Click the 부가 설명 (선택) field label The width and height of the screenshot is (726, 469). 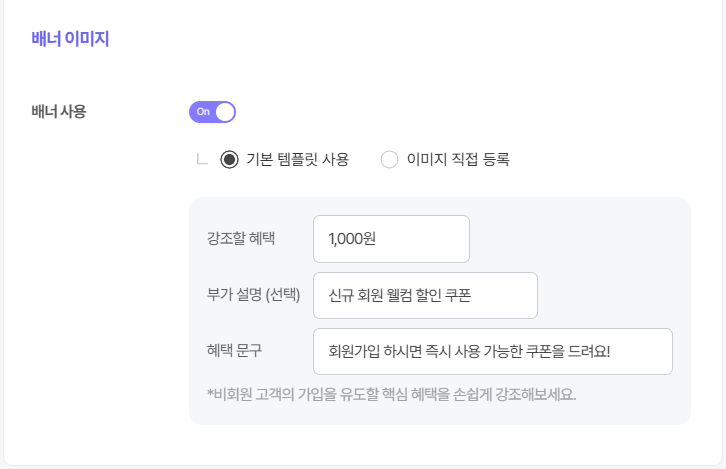pyautogui.click(x=253, y=295)
